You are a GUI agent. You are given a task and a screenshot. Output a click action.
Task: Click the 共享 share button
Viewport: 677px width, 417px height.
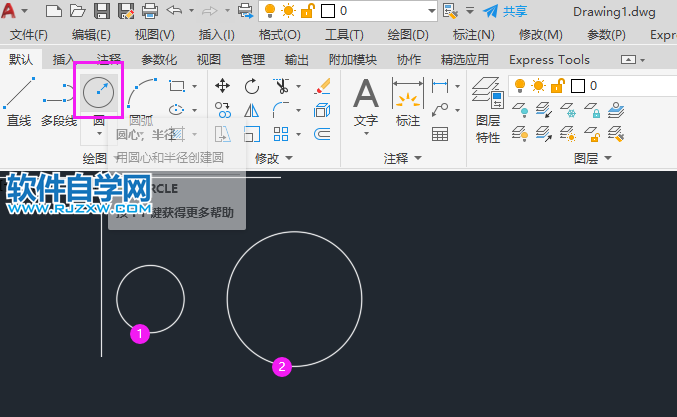(x=505, y=11)
